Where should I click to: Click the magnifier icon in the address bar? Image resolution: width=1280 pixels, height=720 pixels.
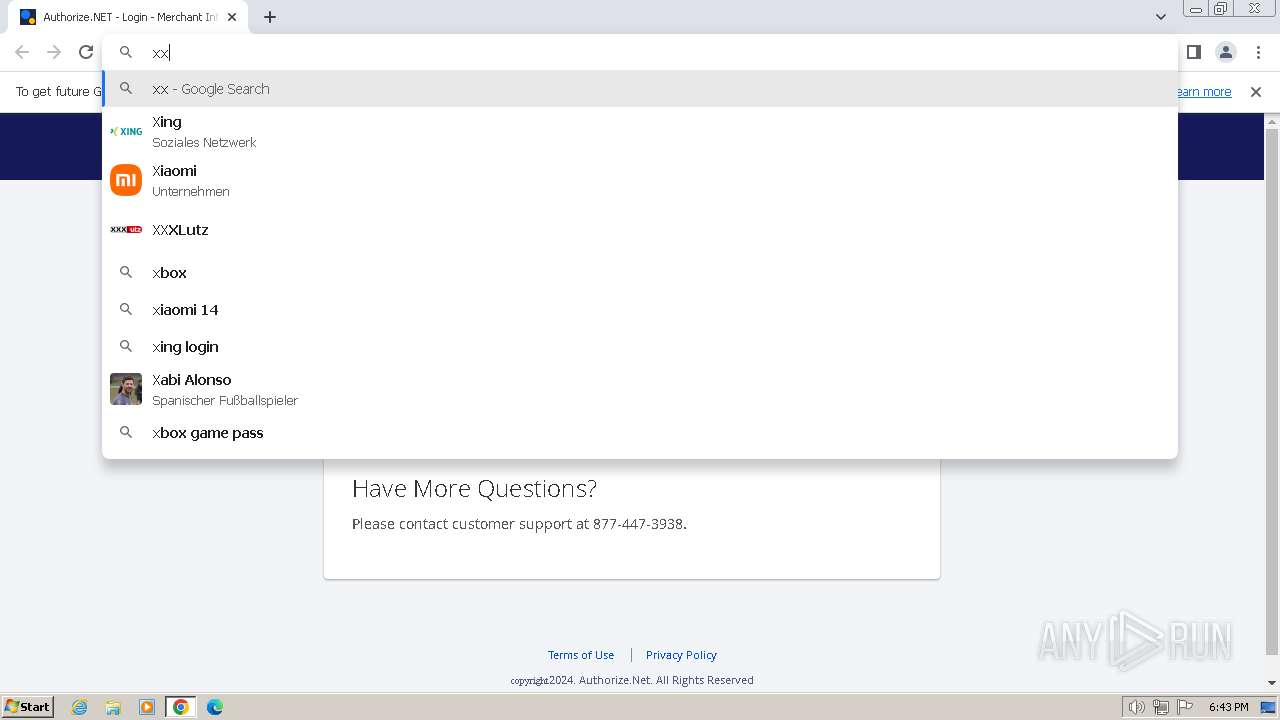click(126, 52)
